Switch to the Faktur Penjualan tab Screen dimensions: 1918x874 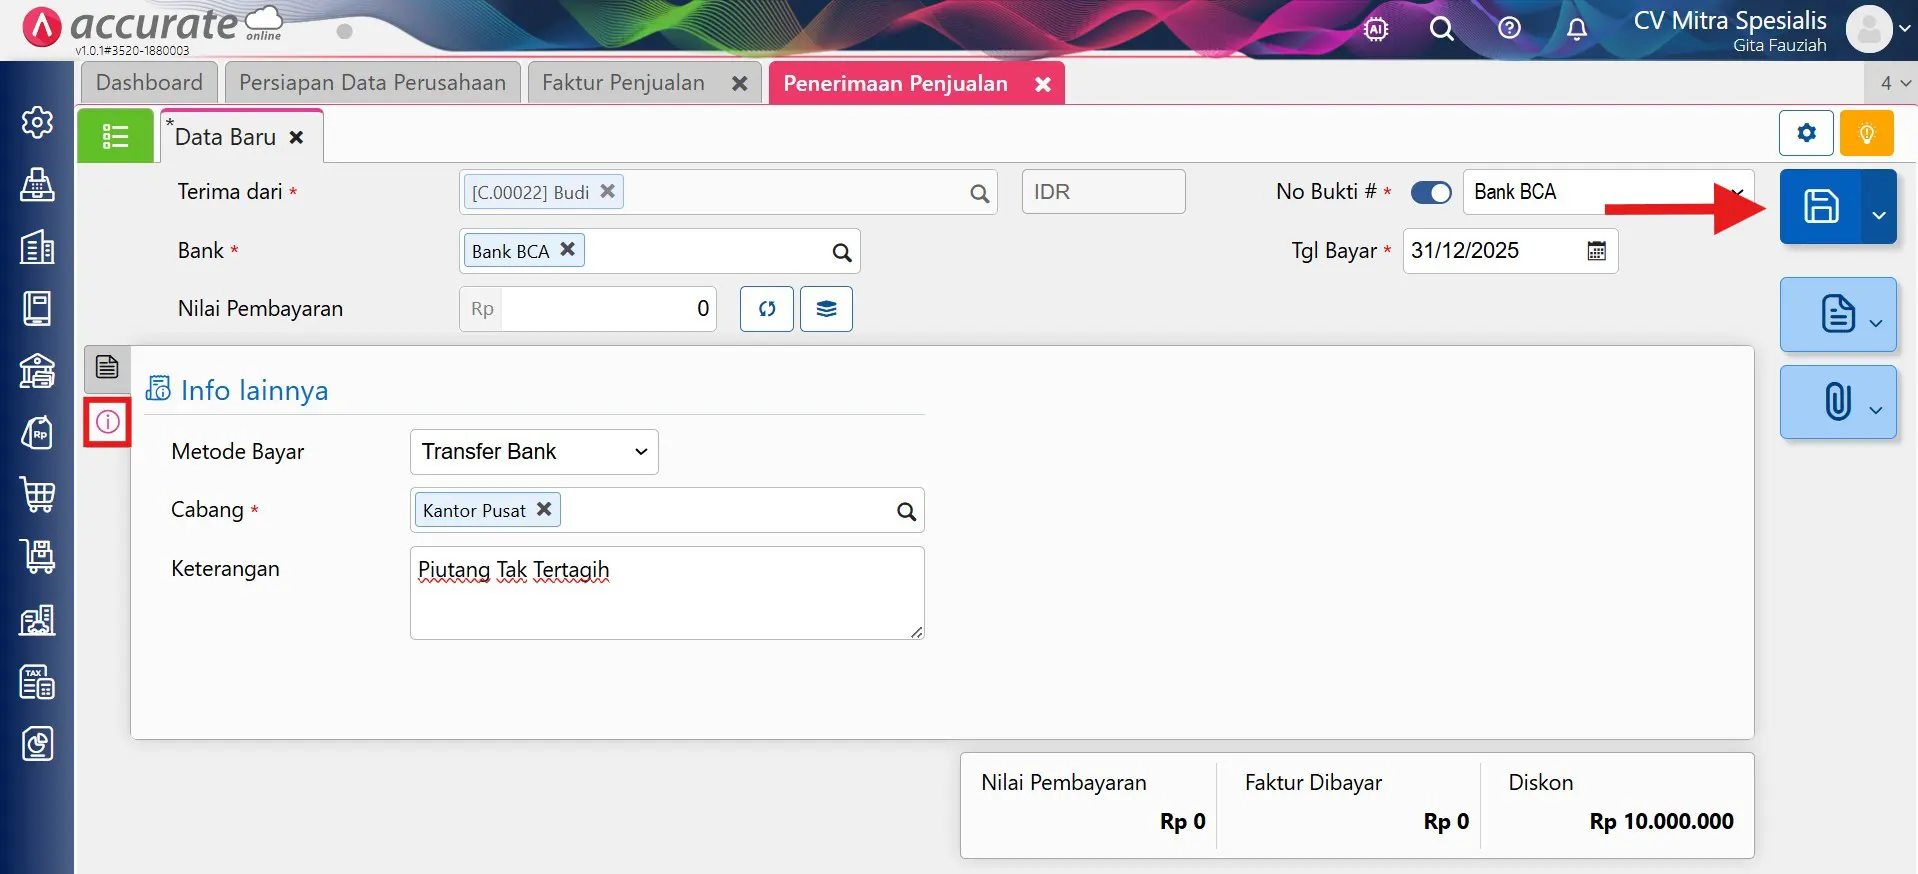pos(623,83)
